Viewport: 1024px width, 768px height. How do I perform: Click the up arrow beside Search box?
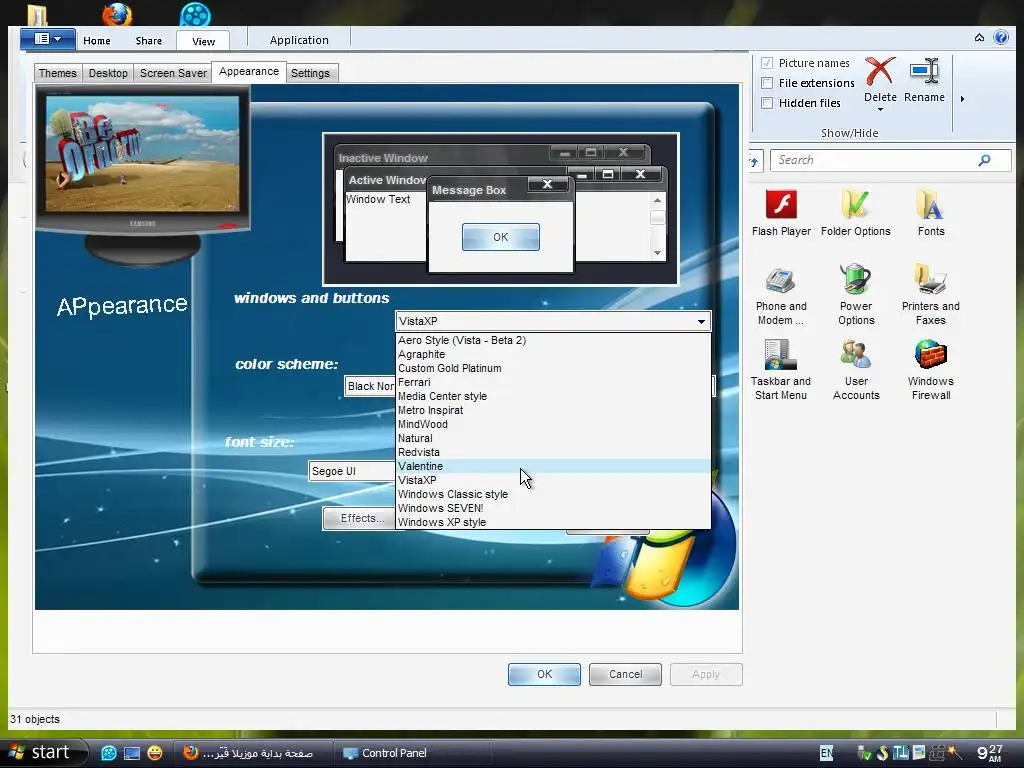[x=754, y=161]
